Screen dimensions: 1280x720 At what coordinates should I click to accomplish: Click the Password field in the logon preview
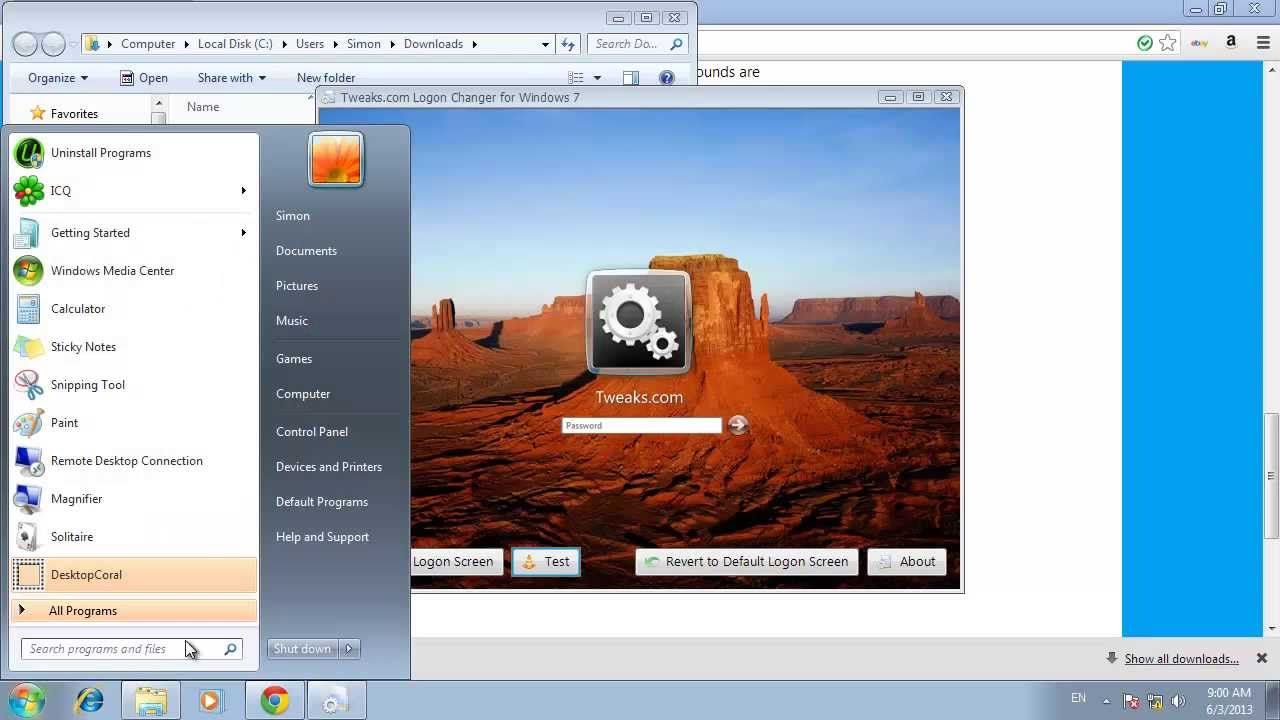pos(641,425)
